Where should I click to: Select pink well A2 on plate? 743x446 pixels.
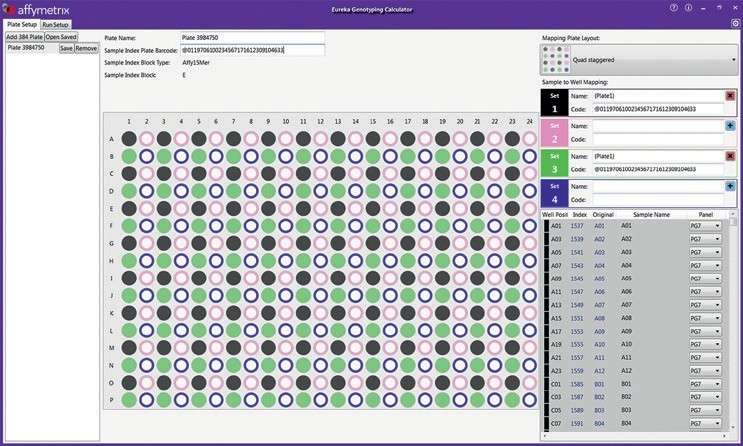tap(146, 139)
